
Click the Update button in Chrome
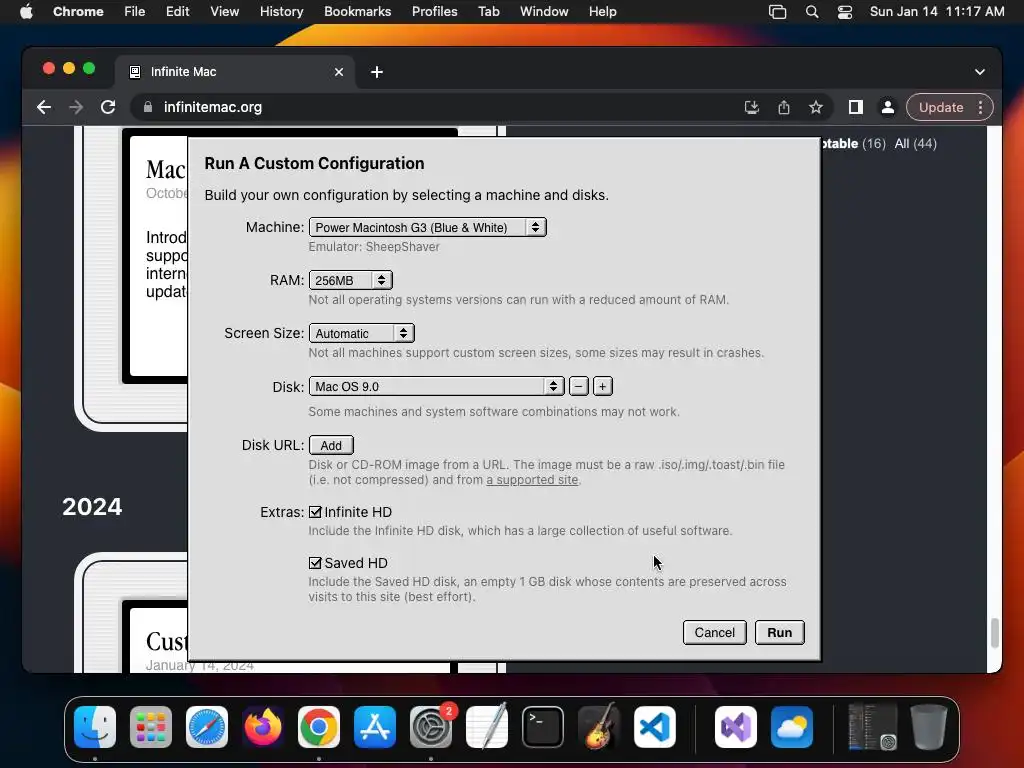tap(941, 107)
